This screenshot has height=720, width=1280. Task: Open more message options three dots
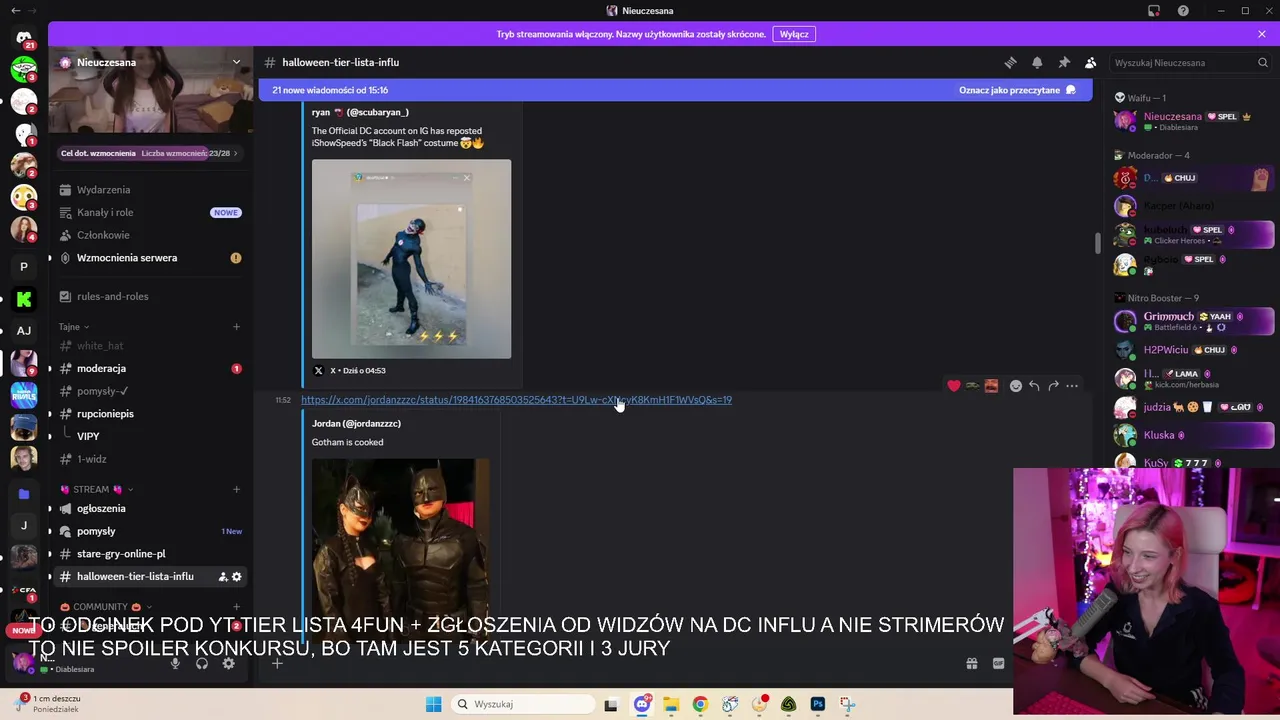[x=1072, y=385]
